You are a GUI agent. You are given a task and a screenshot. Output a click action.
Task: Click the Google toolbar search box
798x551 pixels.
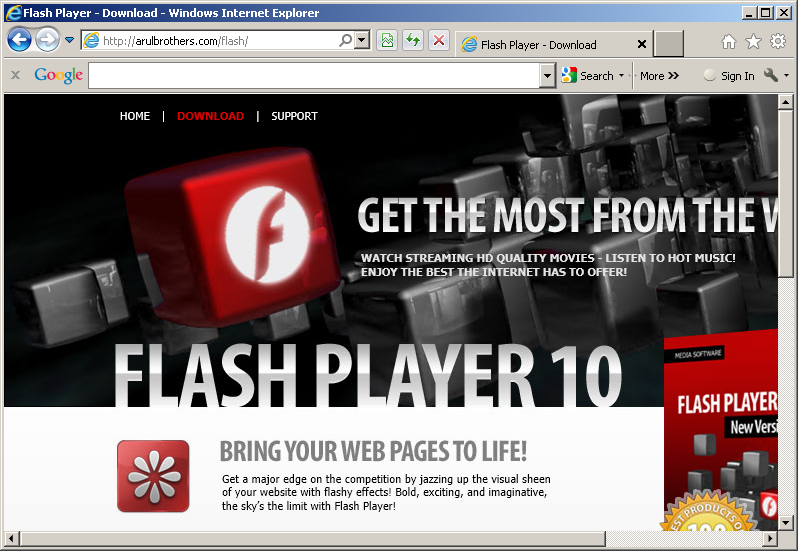click(314, 75)
